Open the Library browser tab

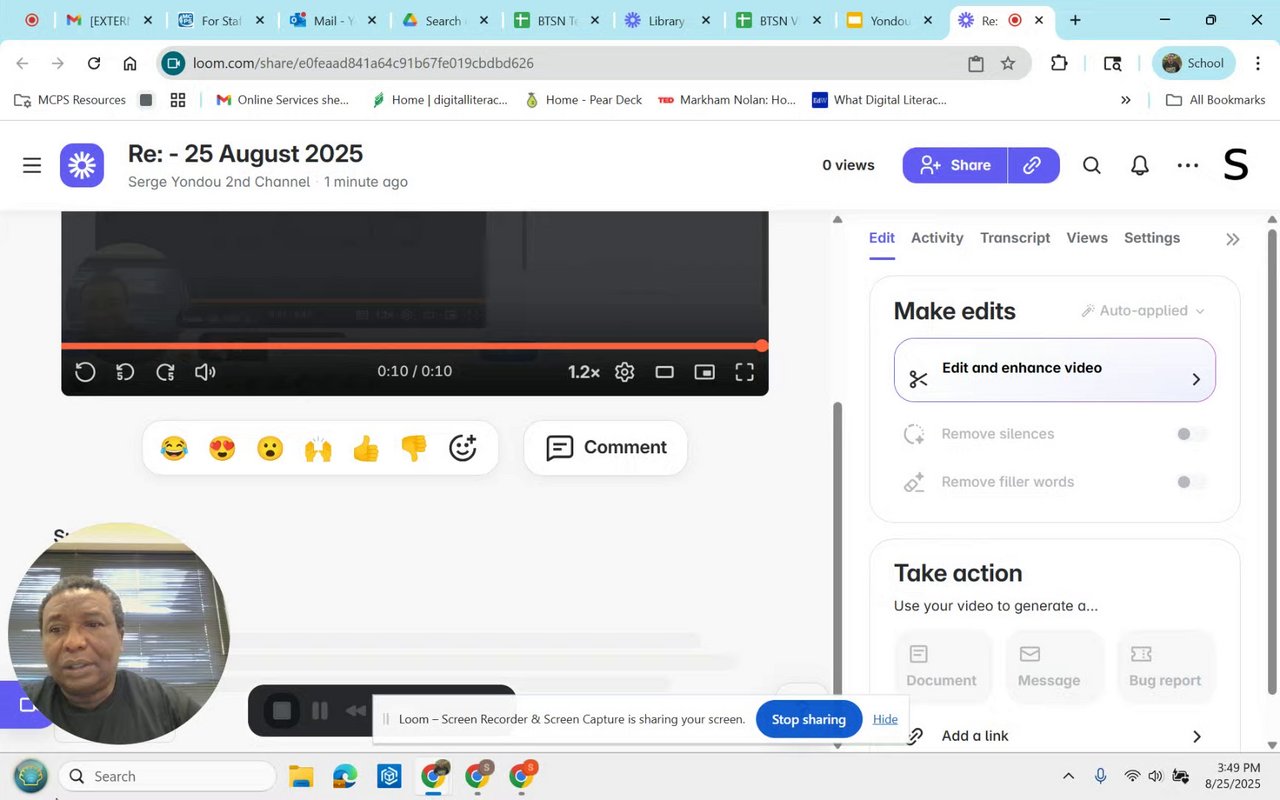[667, 20]
